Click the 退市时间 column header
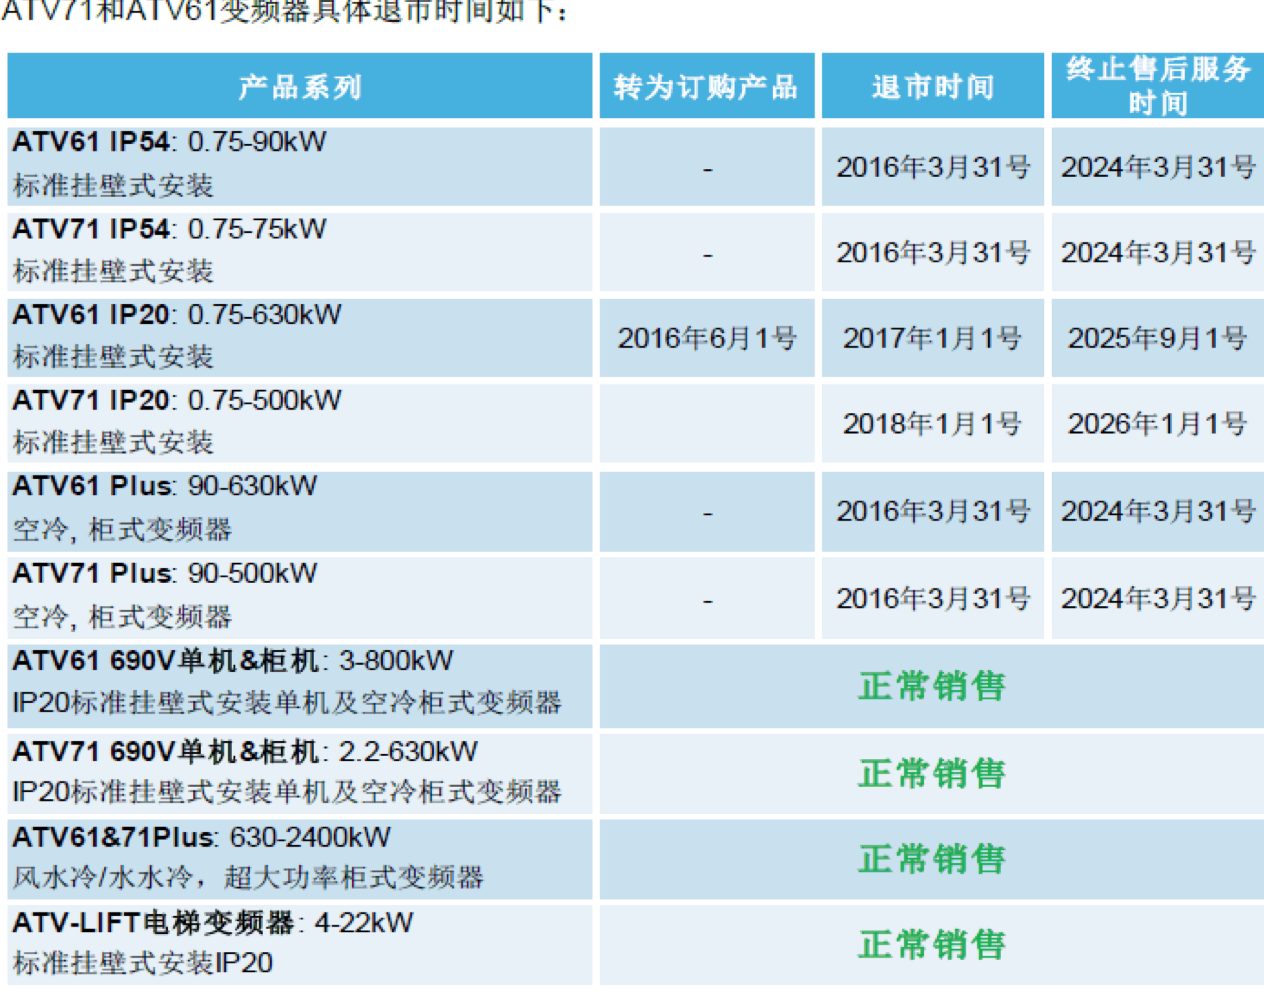Image resolution: width=1264 pixels, height=998 pixels. coord(933,87)
